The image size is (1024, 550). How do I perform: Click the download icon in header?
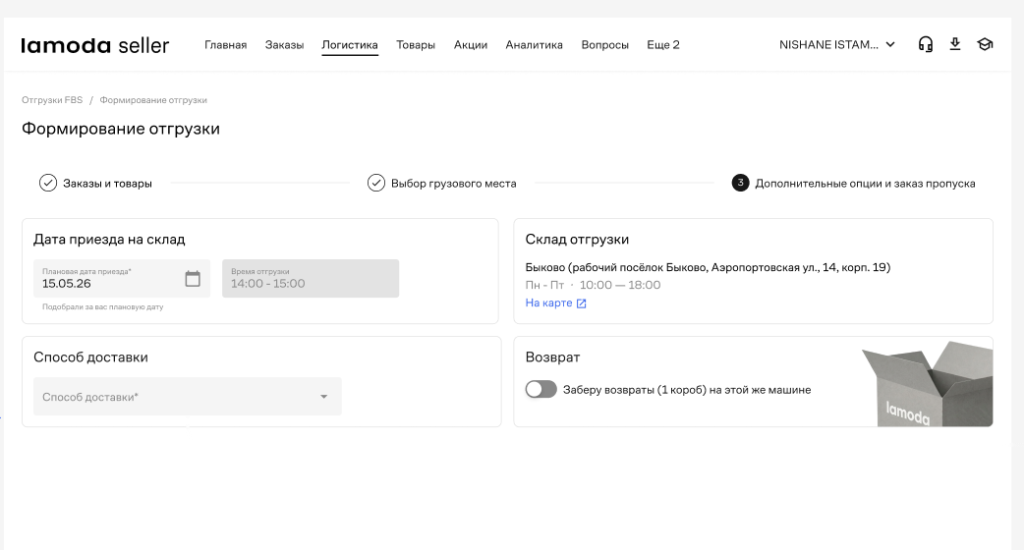[x=955, y=44]
